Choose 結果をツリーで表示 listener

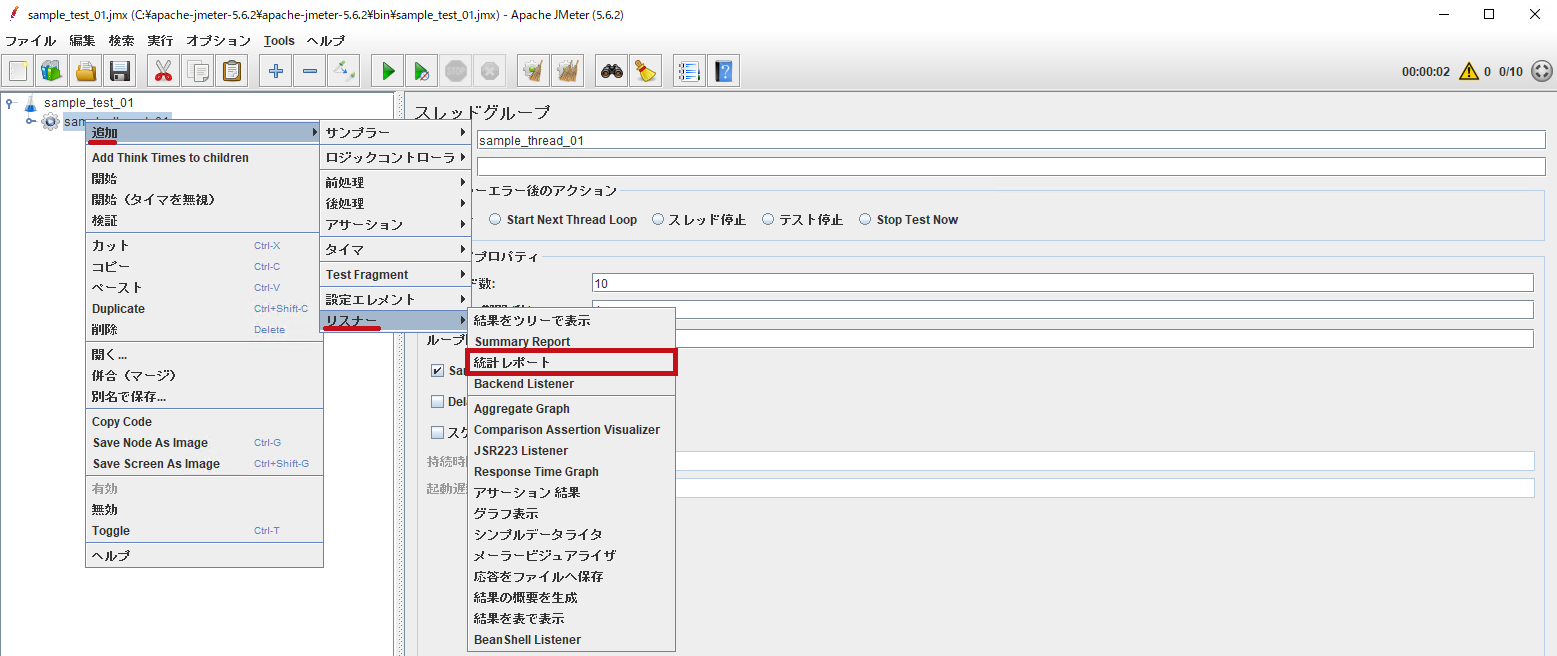(572, 320)
